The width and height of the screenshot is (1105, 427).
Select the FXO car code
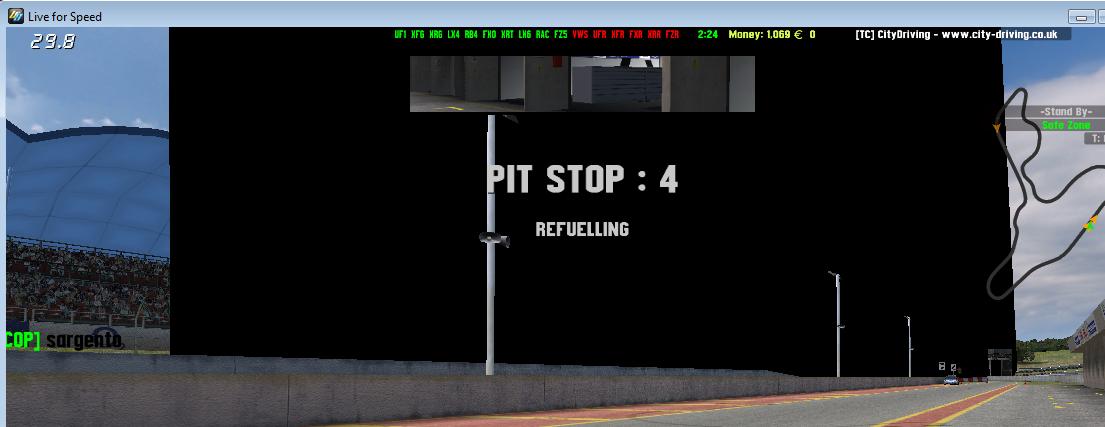click(x=489, y=34)
